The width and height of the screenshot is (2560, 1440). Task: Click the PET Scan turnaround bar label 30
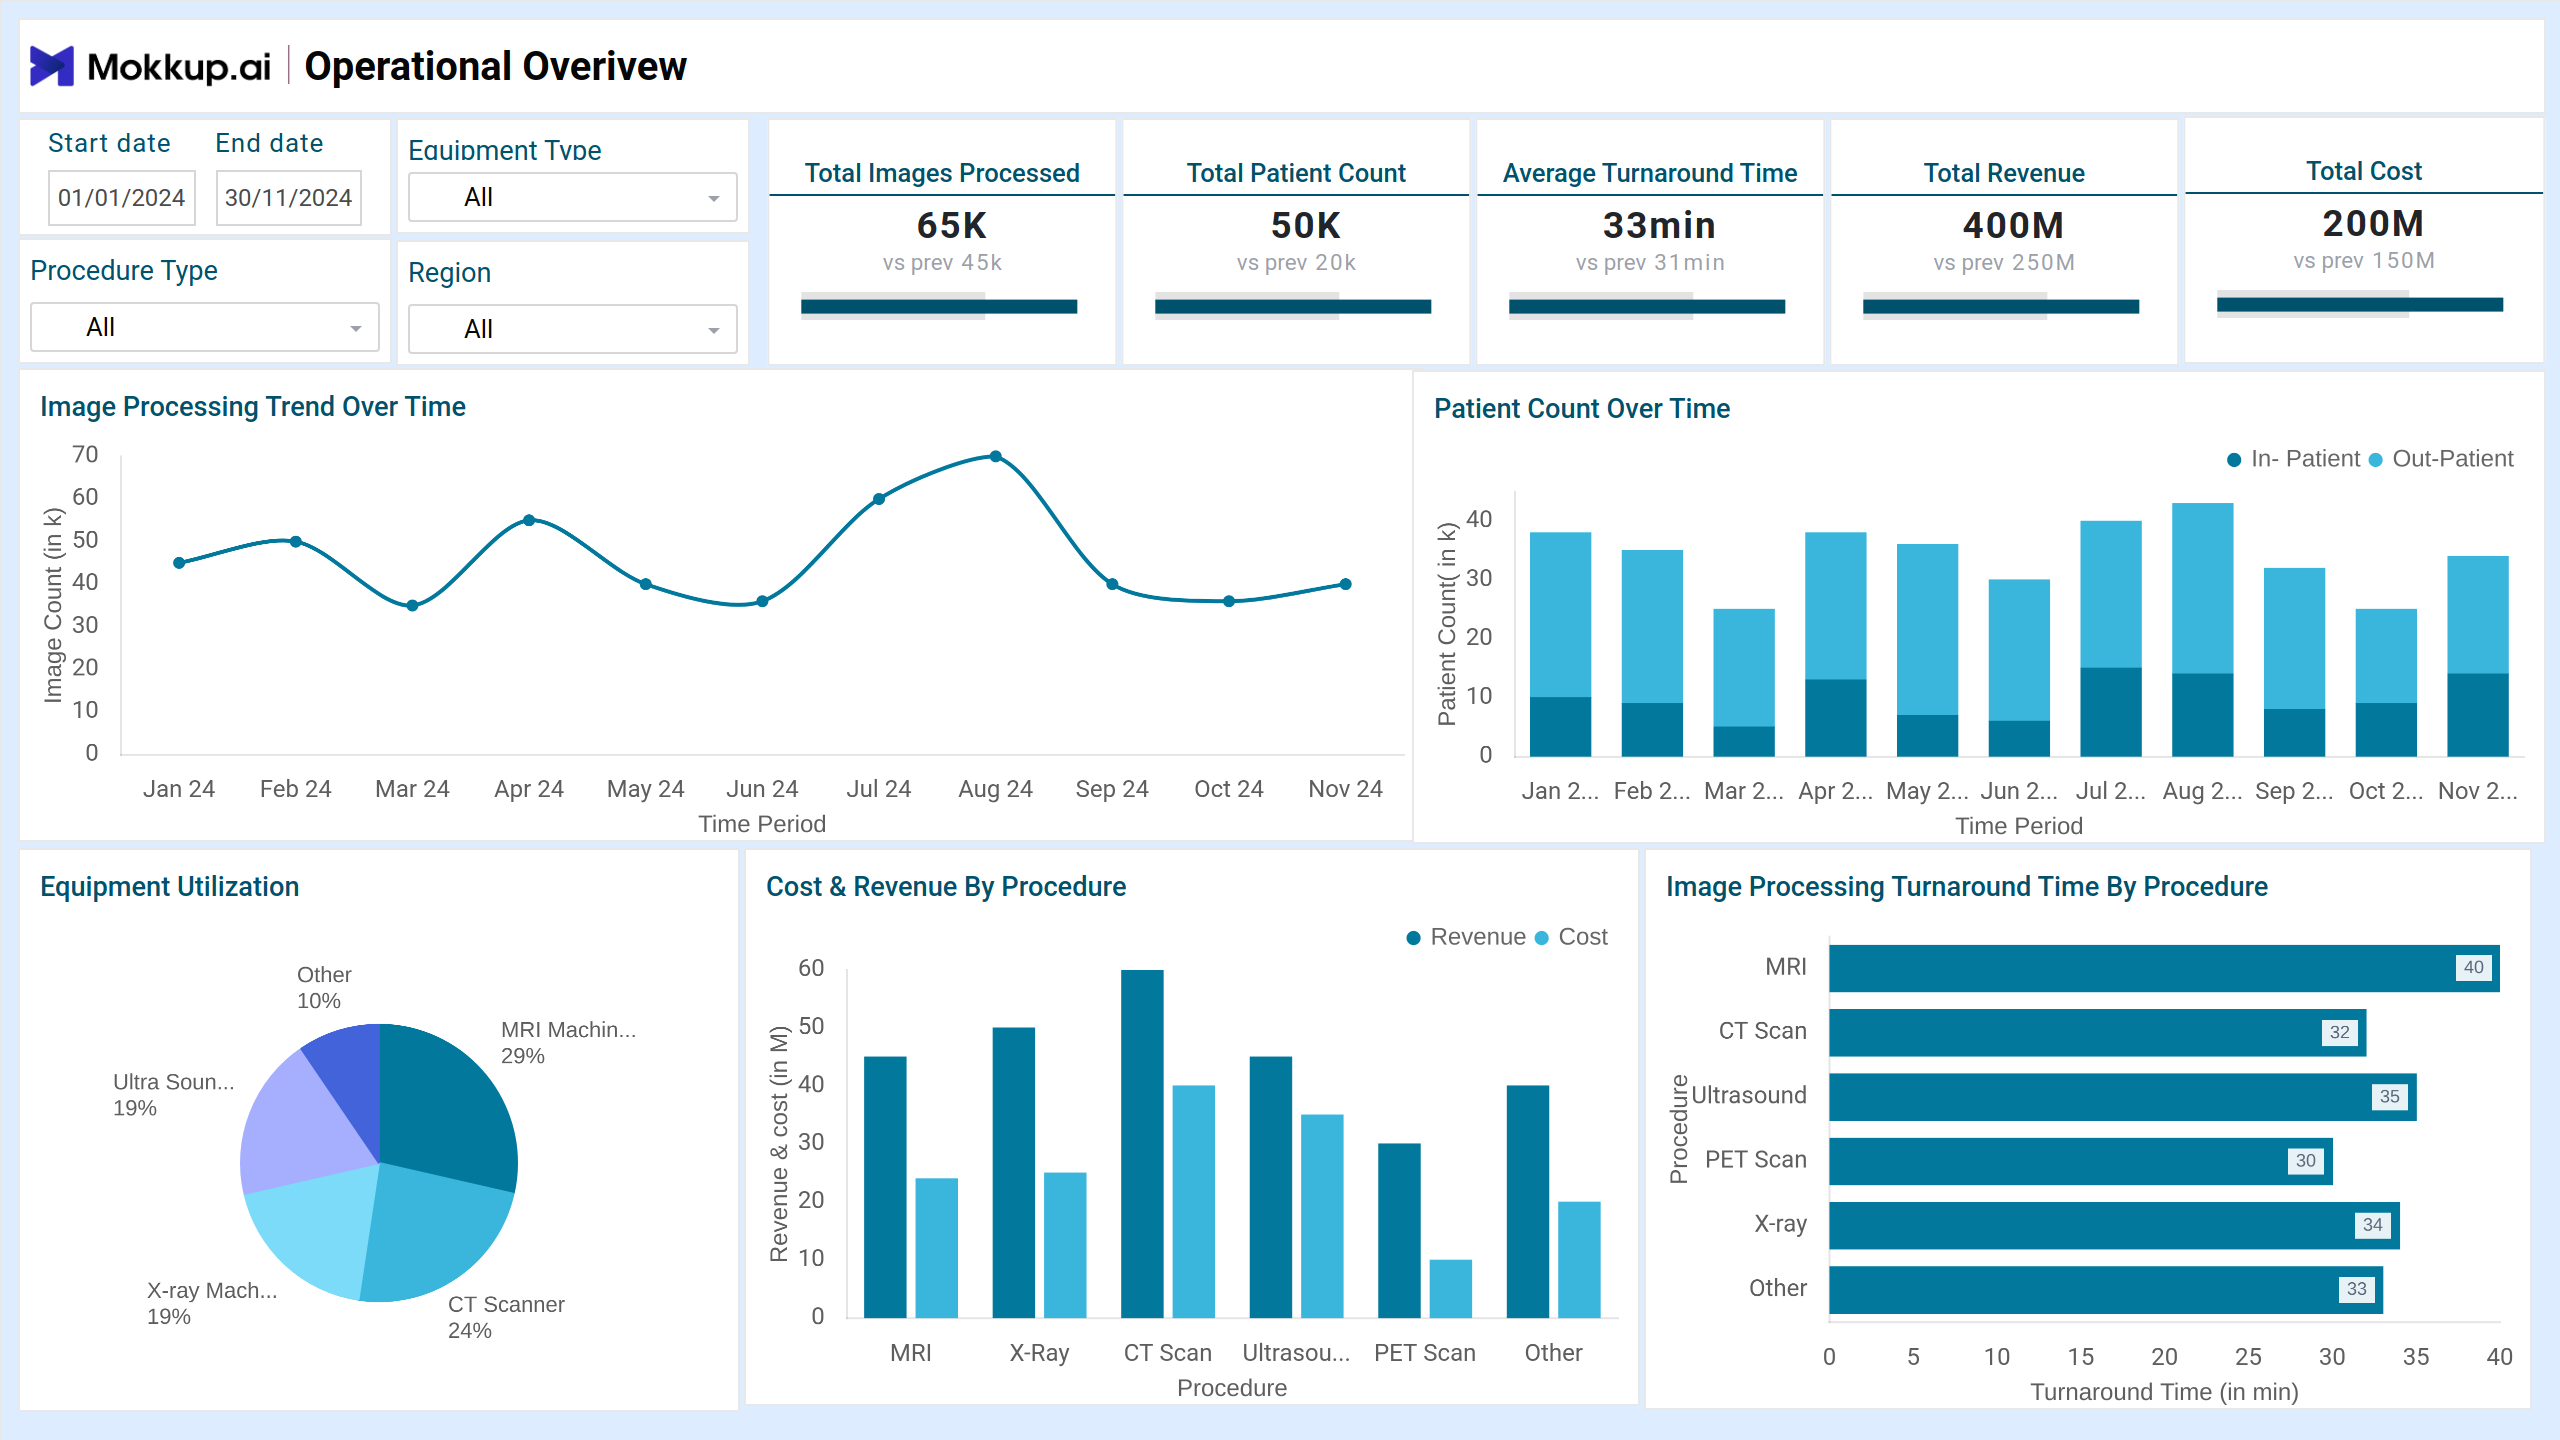coord(2305,1161)
